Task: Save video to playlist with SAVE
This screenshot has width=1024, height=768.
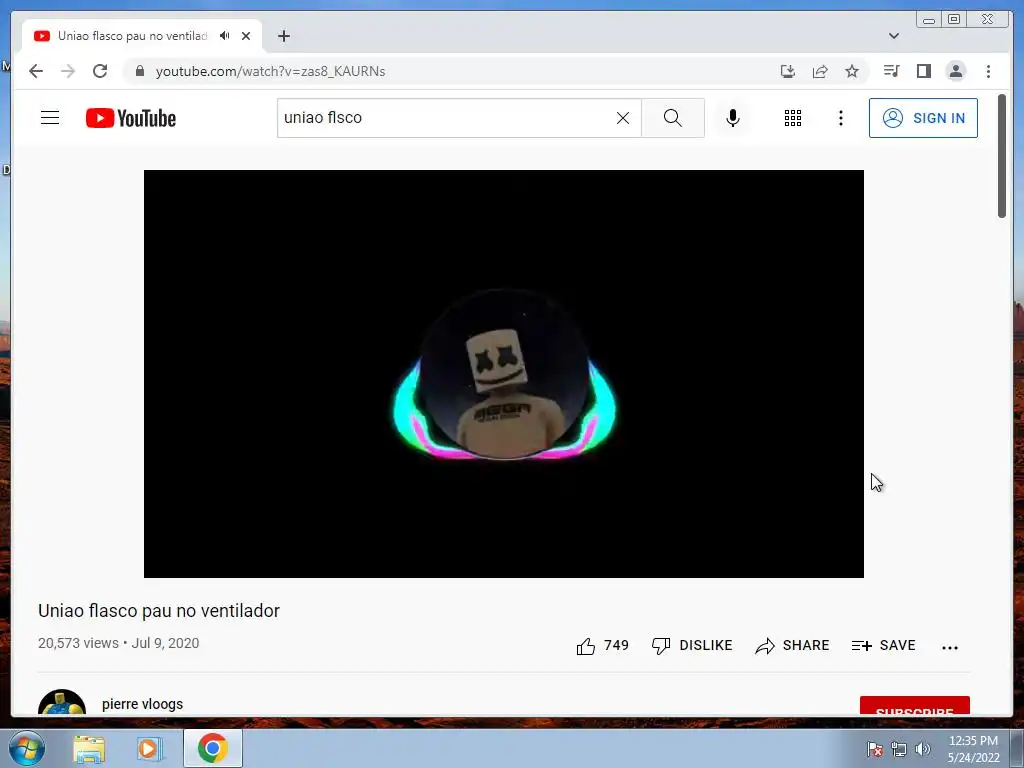Action: point(884,646)
